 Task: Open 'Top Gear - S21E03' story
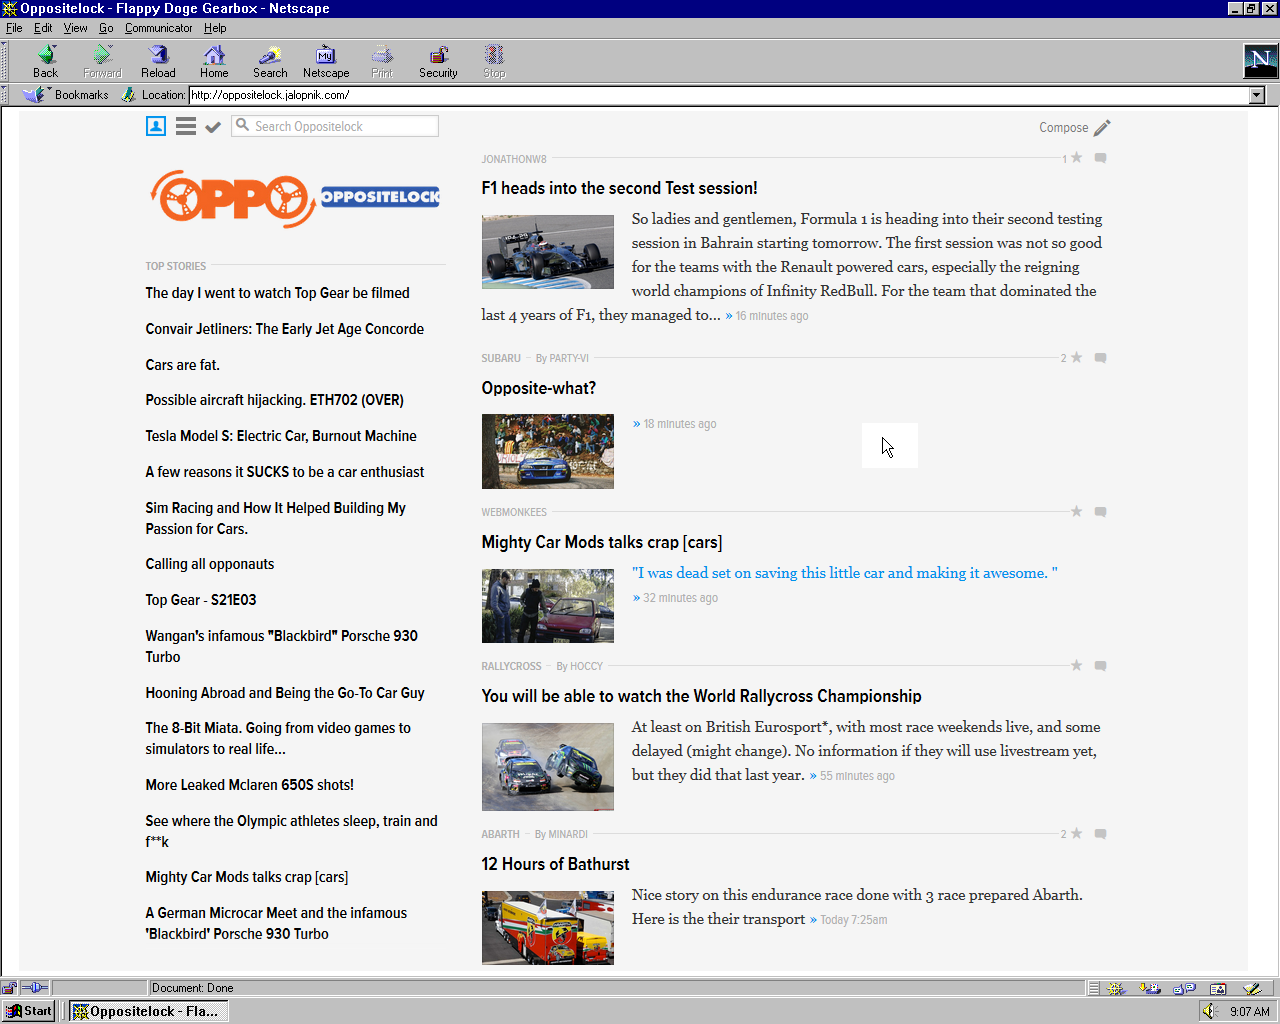point(201,600)
